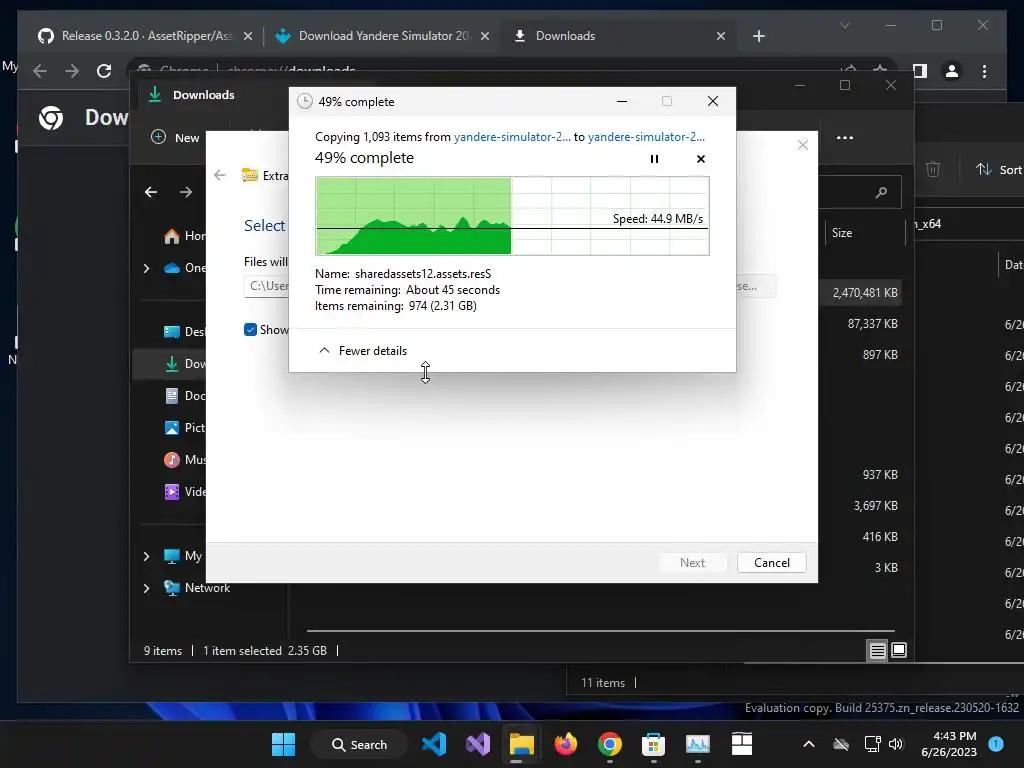The height and width of the screenshot is (768, 1024).
Task: Pause the file copy operation
Action: 654,159
